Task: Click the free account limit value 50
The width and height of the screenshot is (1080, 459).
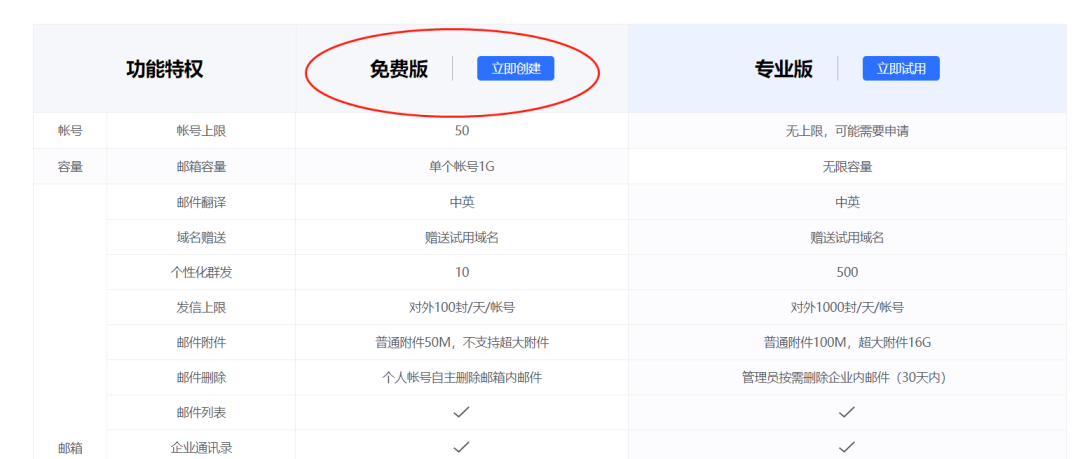Action: (462, 131)
